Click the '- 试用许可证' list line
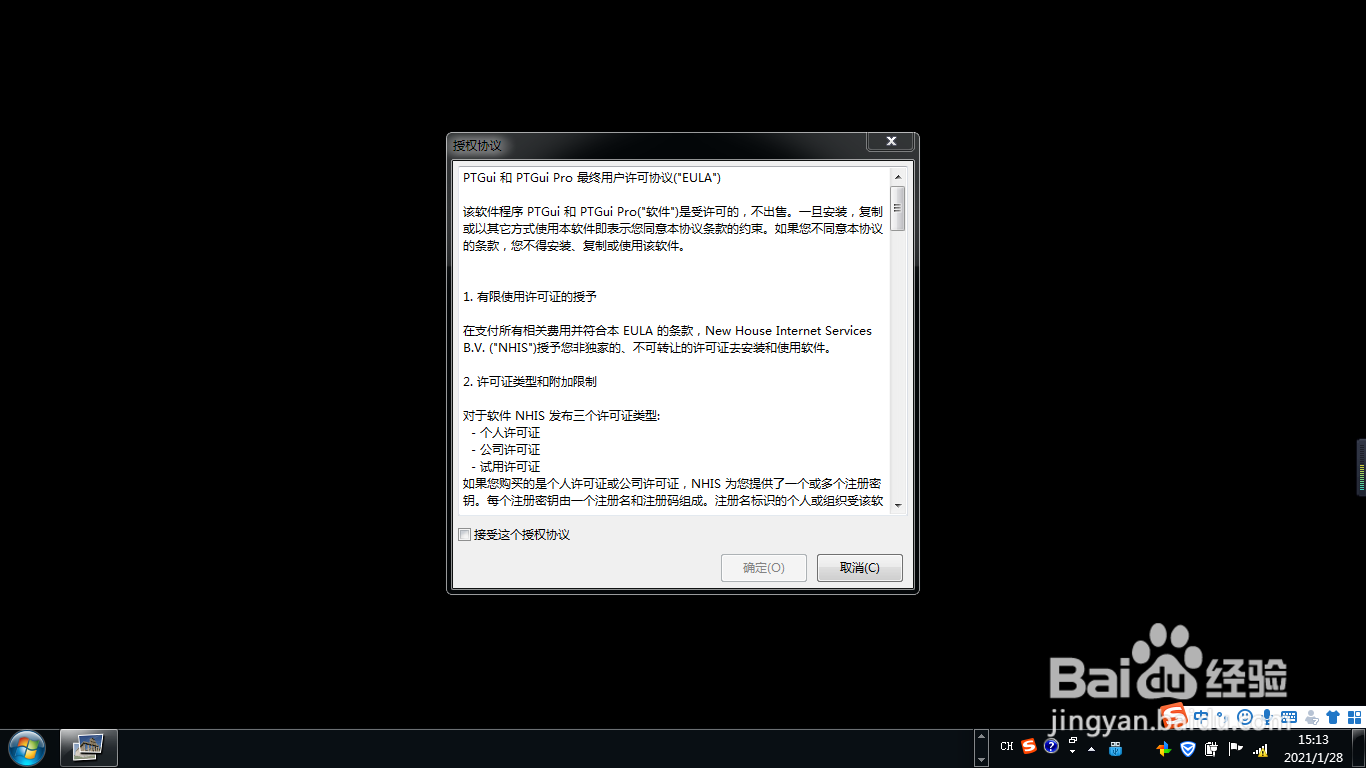The width and height of the screenshot is (1366, 768). coord(506,467)
